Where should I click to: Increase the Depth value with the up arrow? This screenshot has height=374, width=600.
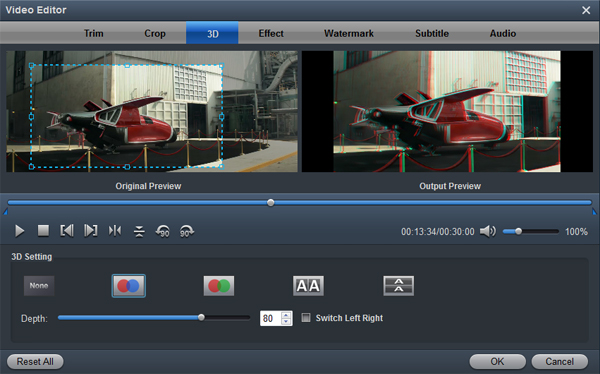click(x=286, y=315)
